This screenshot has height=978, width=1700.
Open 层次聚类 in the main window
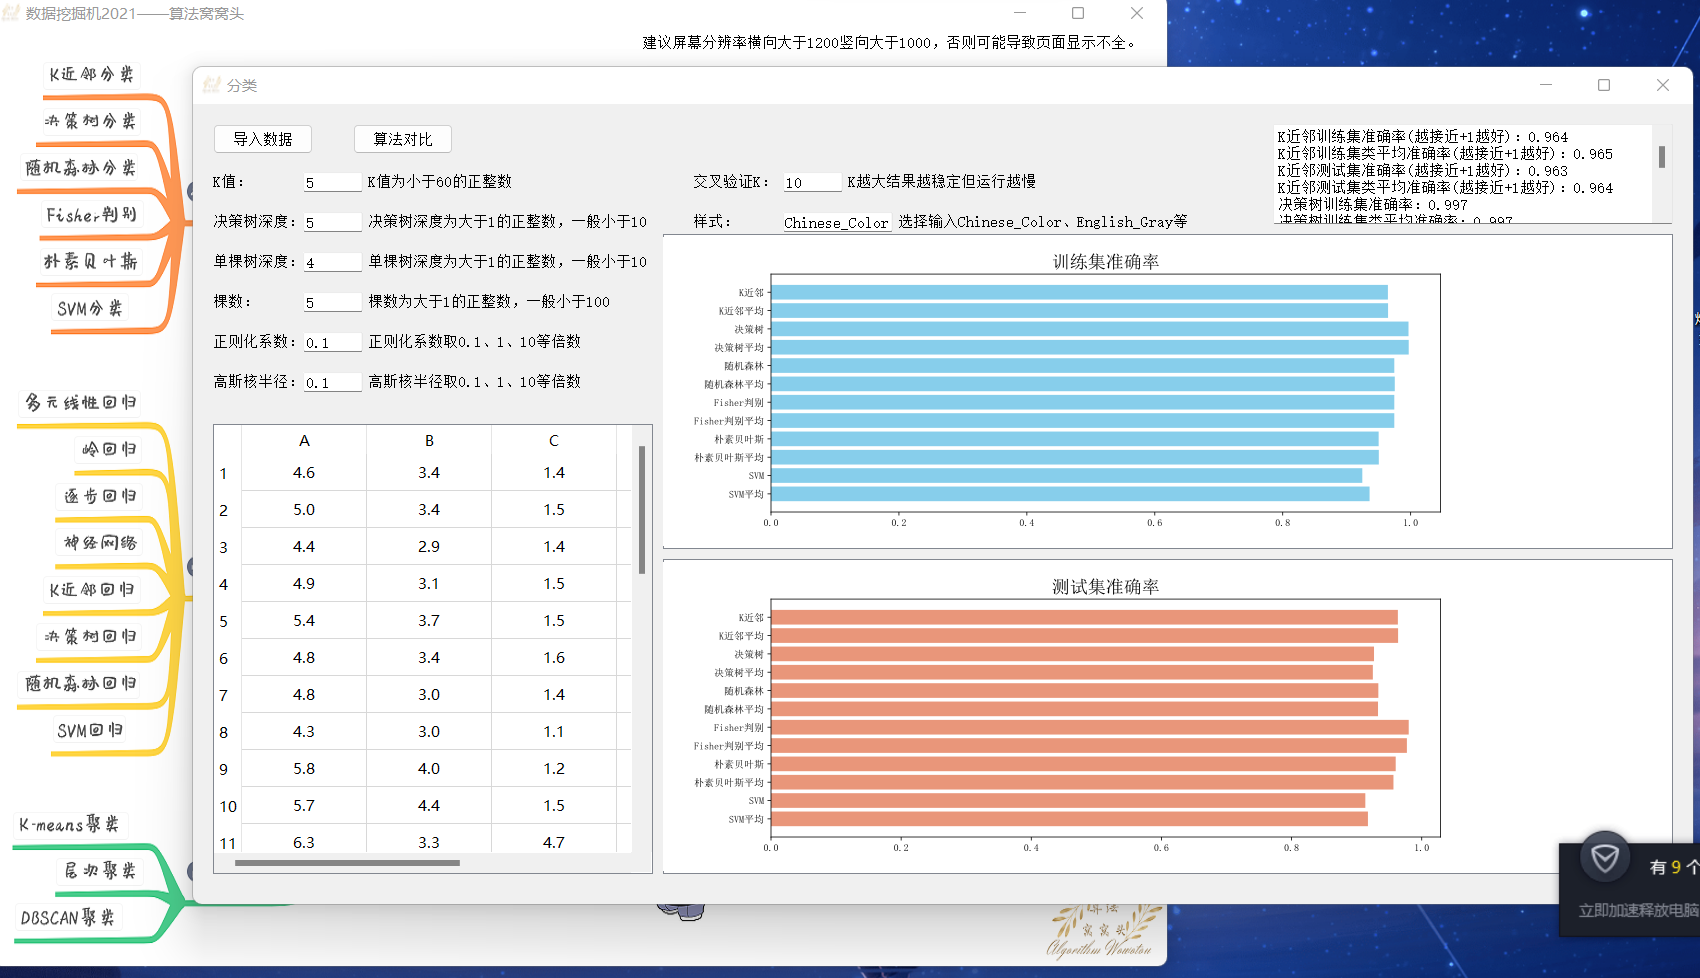[100, 871]
